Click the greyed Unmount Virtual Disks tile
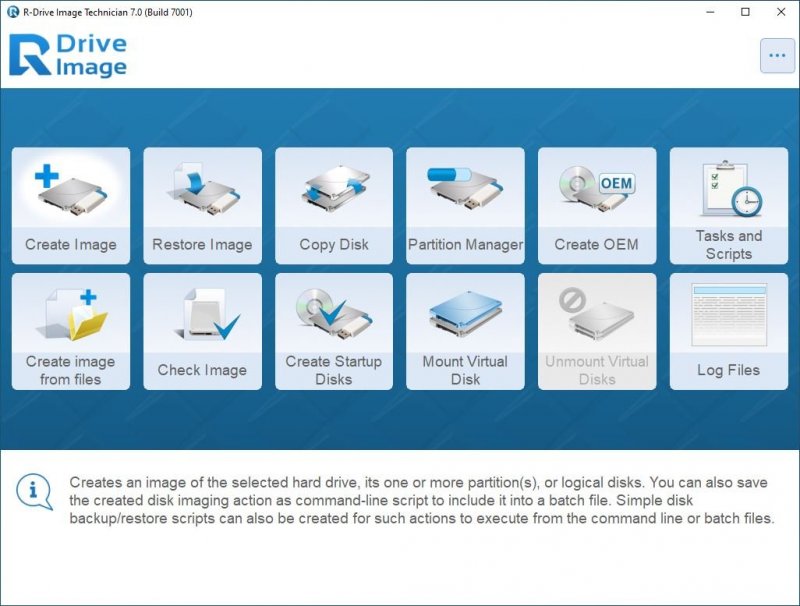Image resolution: width=800 pixels, height=606 pixels. tap(597, 332)
